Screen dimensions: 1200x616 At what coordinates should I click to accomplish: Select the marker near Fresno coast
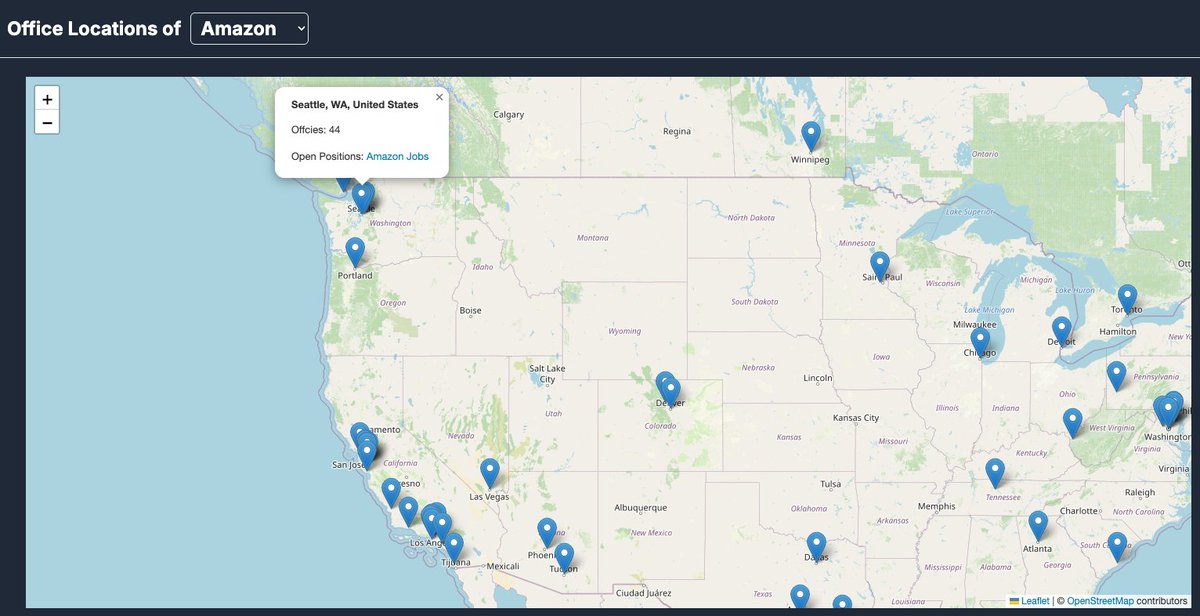tap(391, 494)
